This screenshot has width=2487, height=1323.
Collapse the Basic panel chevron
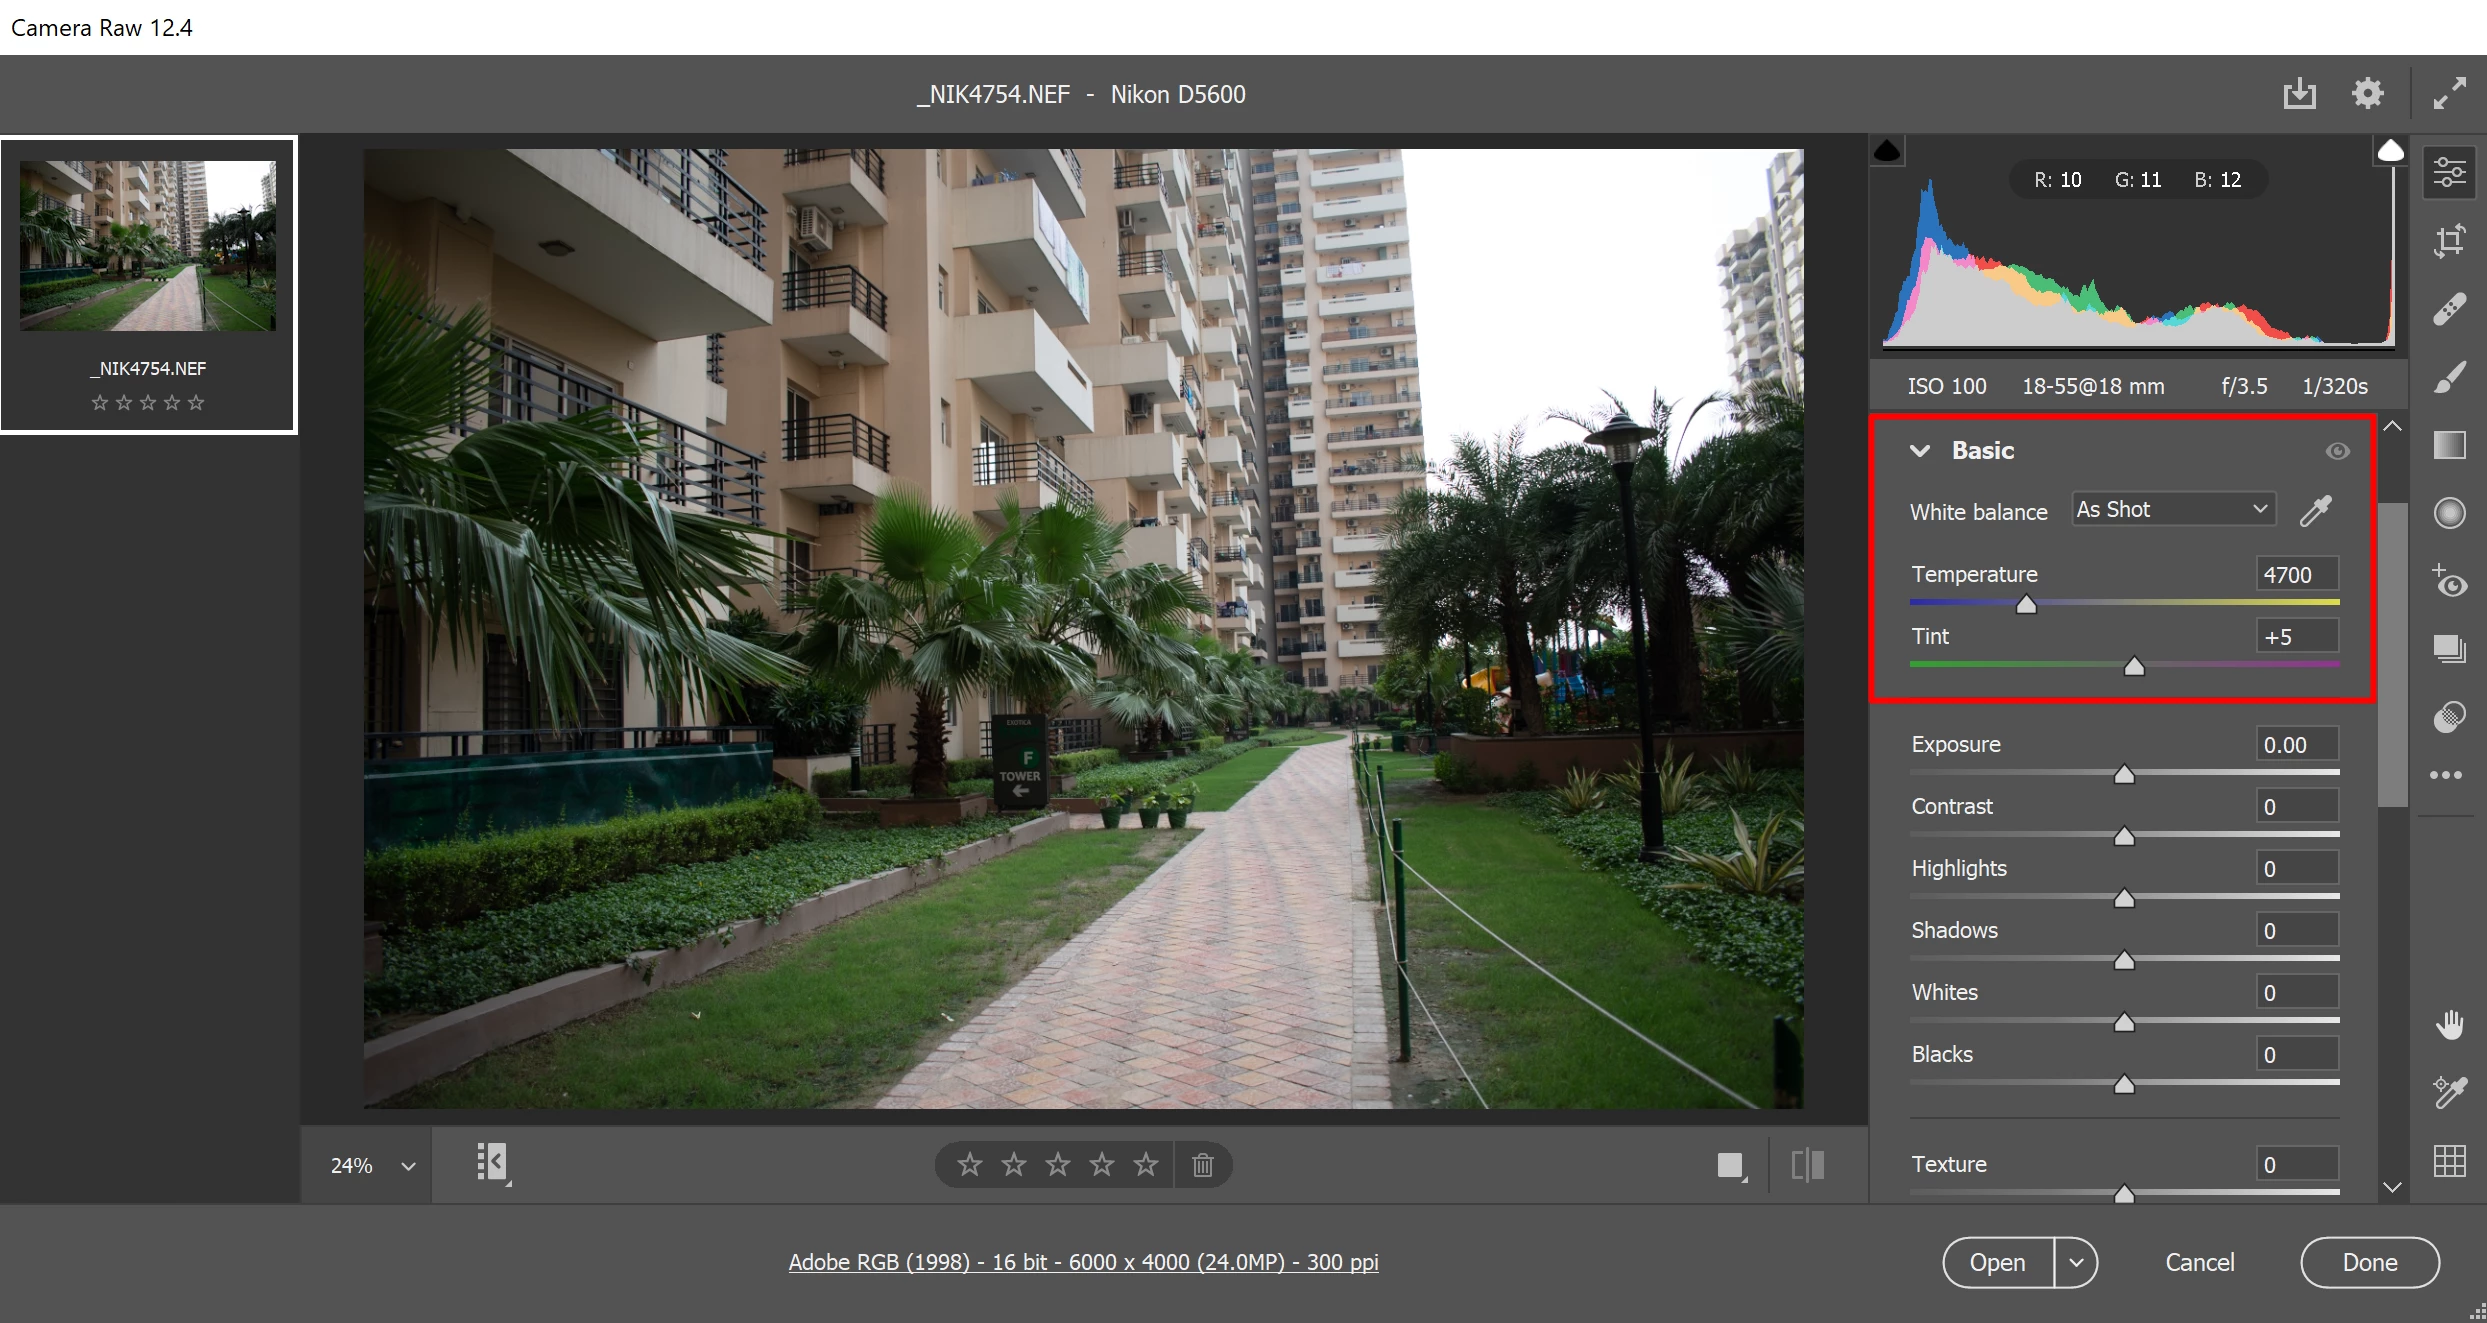pyautogui.click(x=1919, y=451)
